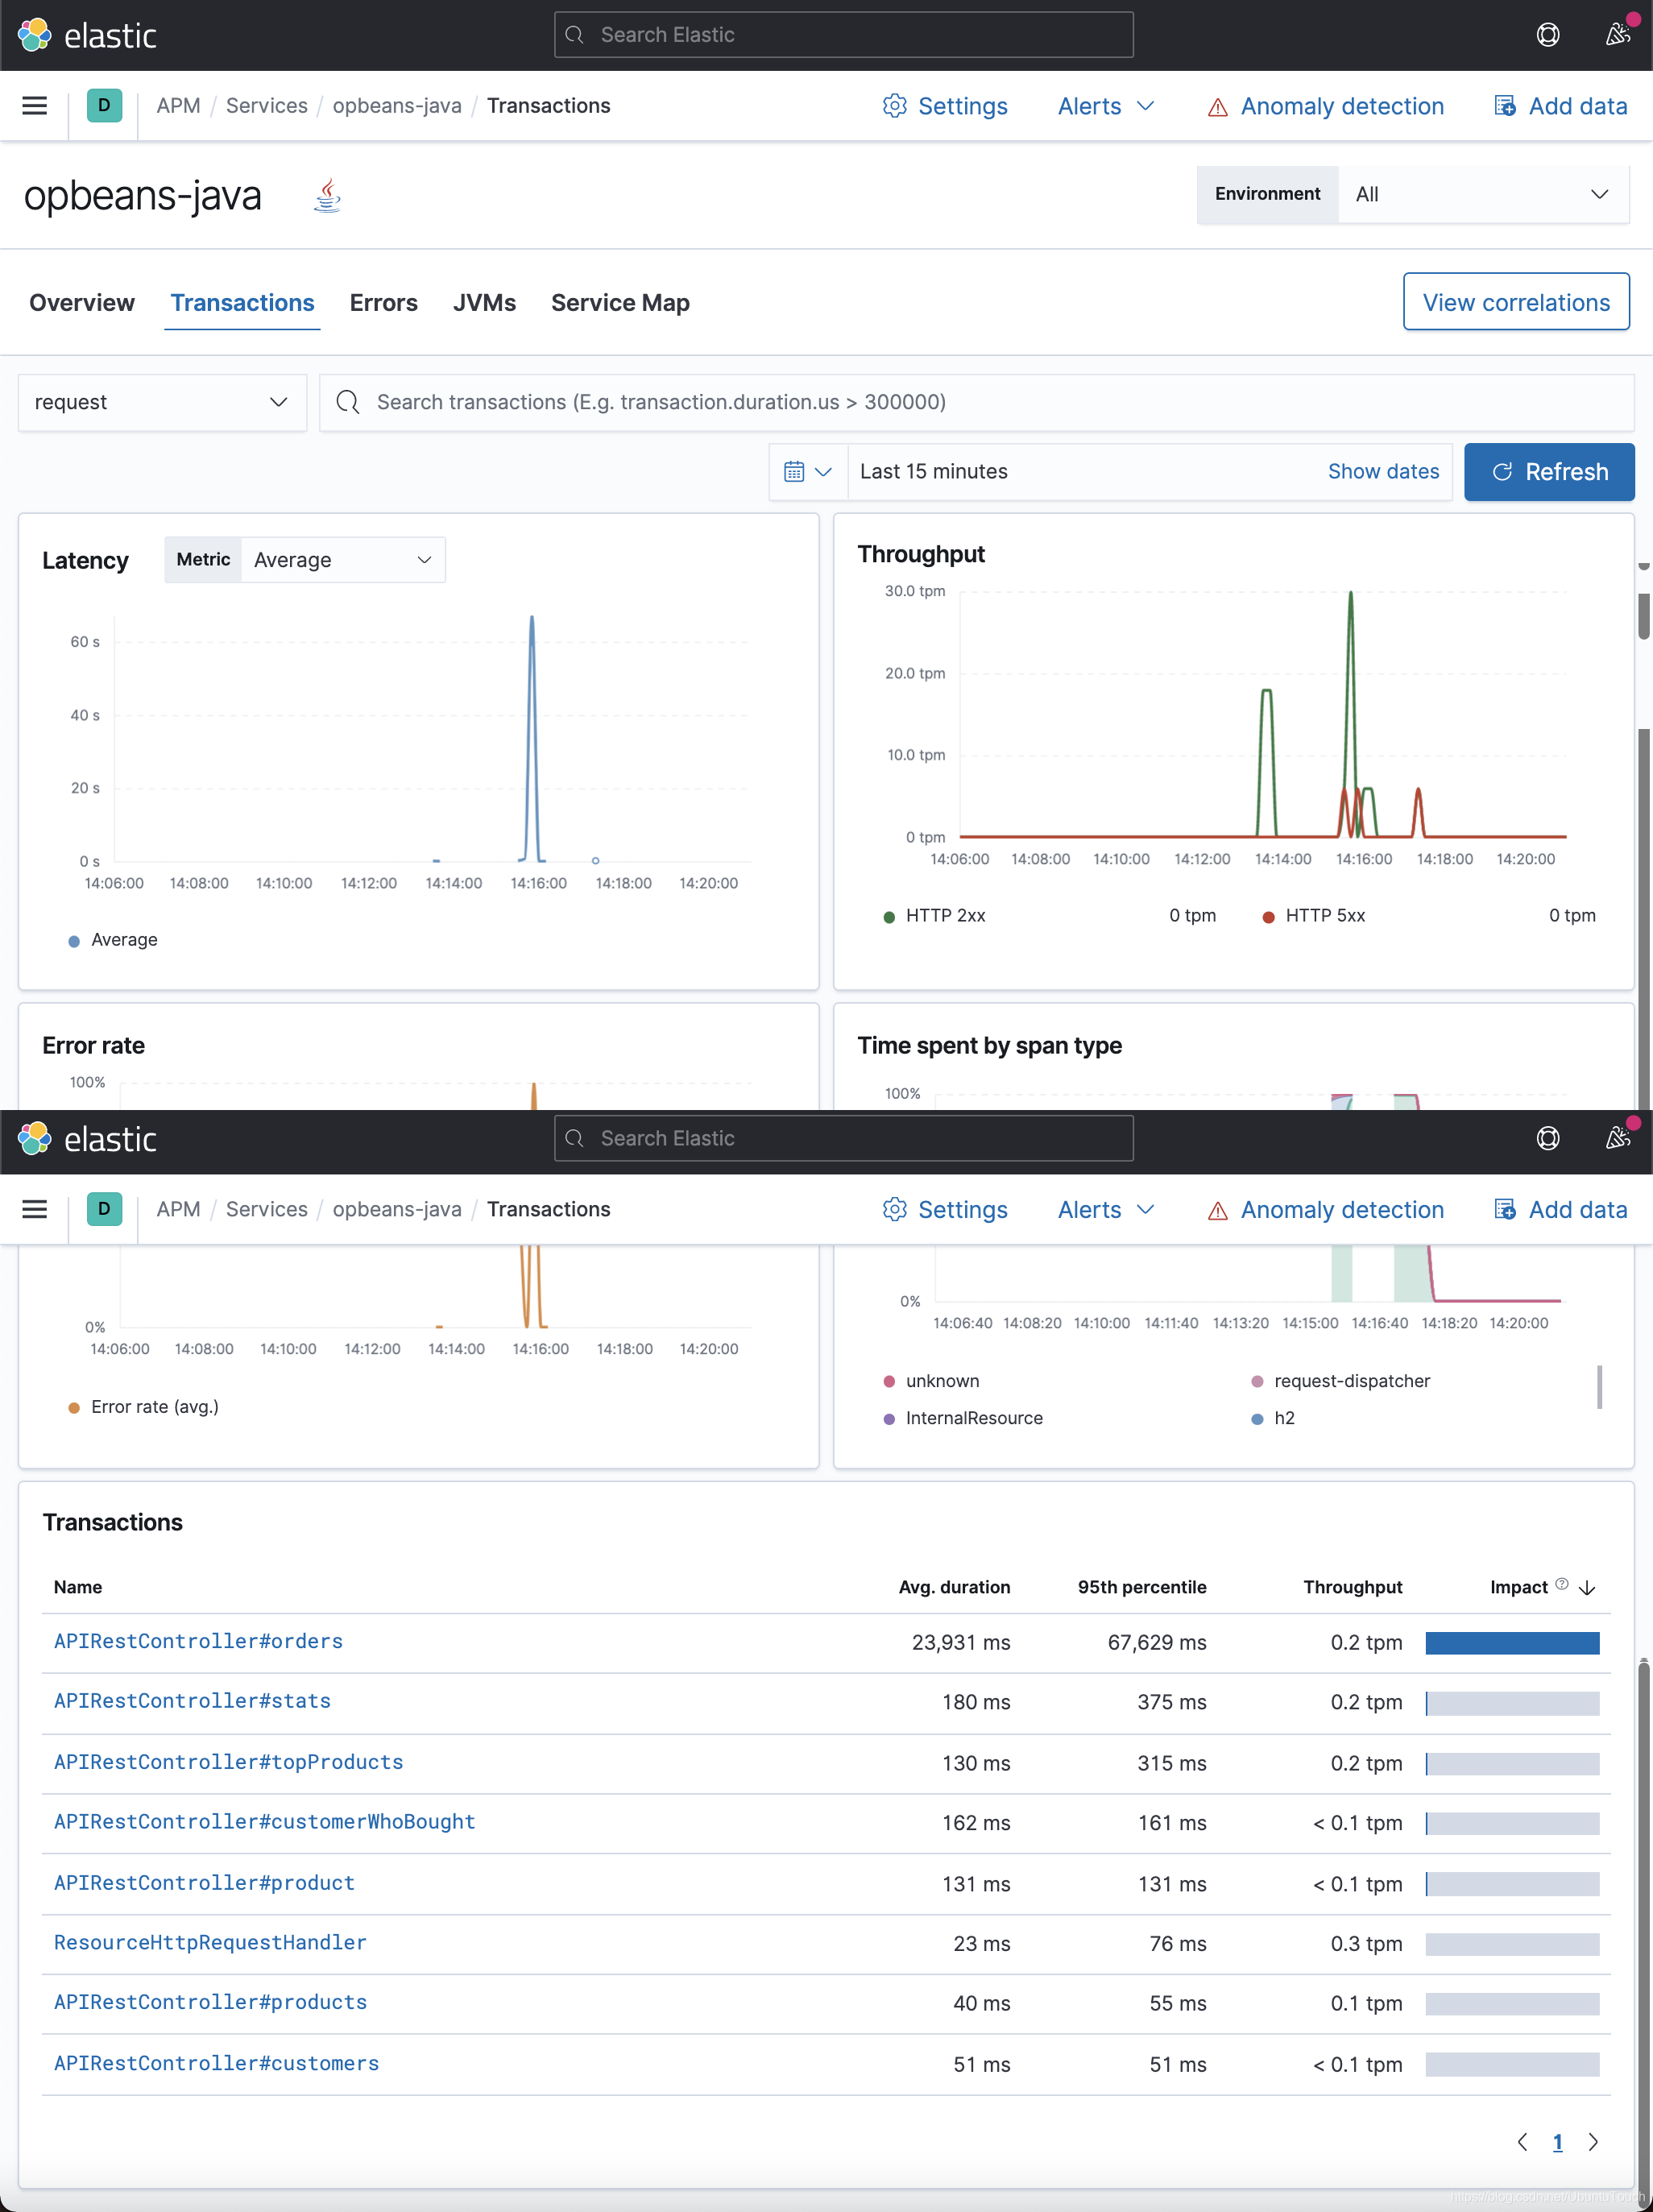Click the Java agent icon beside opbeans-java

[327, 196]
